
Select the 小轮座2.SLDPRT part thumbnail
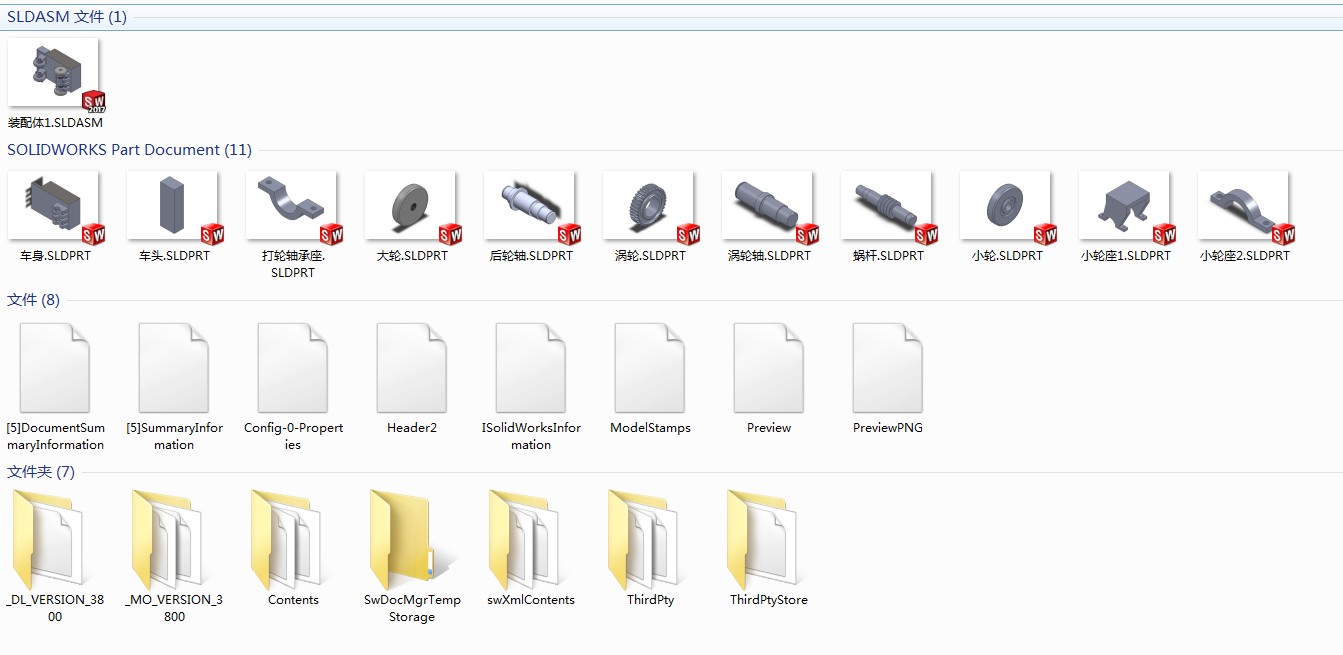[1245, 207]
